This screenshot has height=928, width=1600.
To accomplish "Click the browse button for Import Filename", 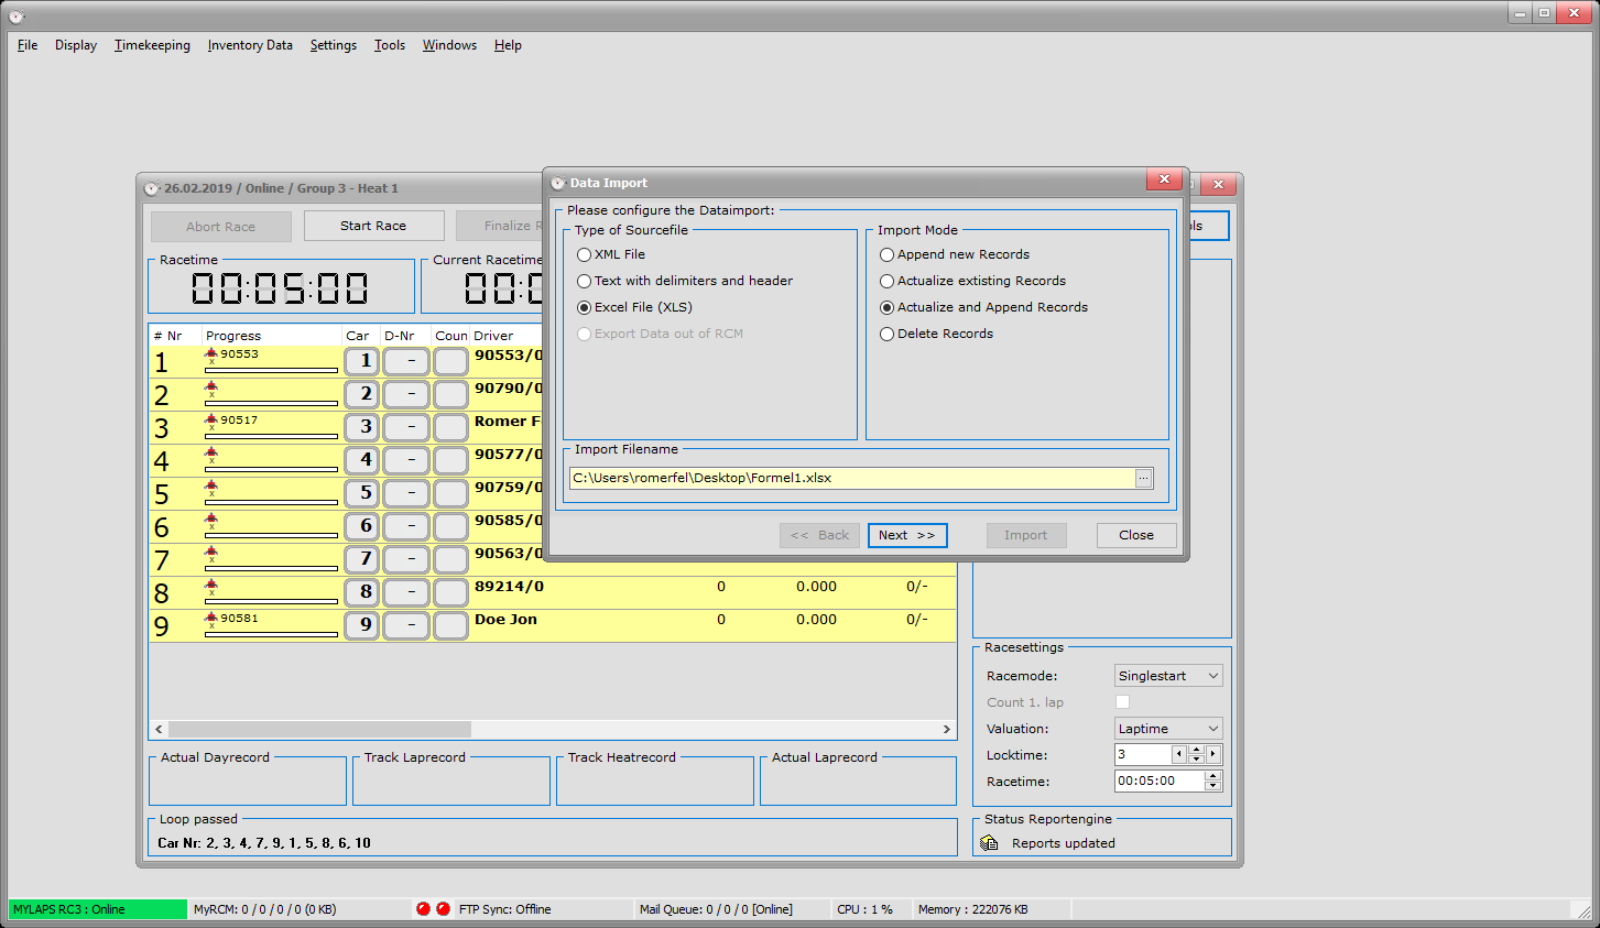I will 1143,478.
